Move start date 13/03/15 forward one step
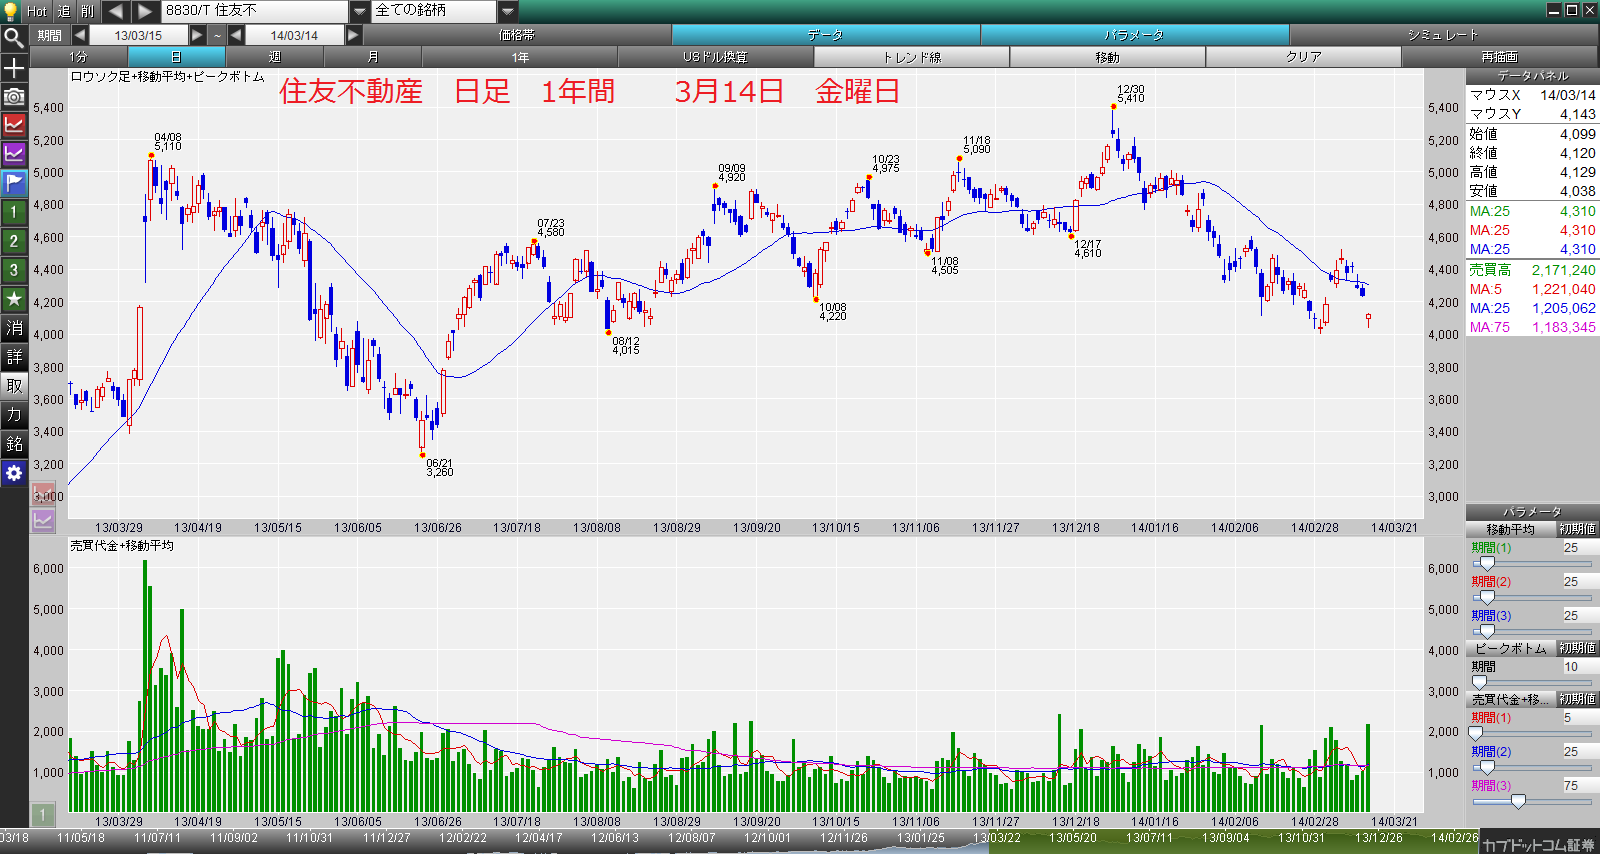The height and width of the screenshot is (854, 1610). [198, 35]
